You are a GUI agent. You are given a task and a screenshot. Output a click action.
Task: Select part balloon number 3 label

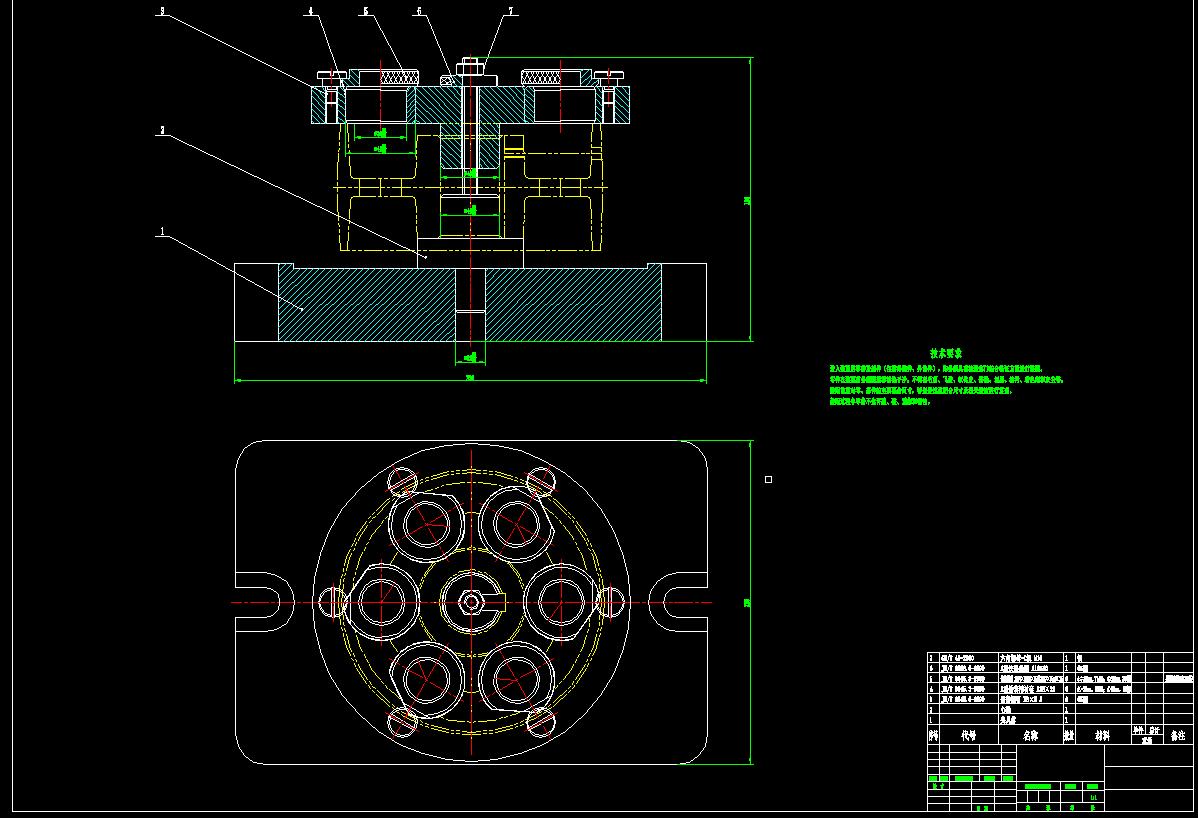point(162,11)
